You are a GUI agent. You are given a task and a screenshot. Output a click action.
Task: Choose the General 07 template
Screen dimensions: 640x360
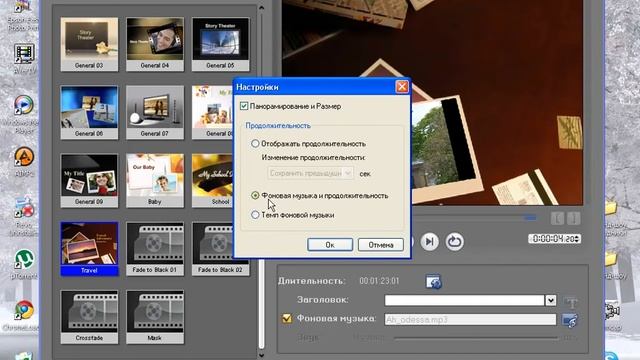(x=155, y=112)
